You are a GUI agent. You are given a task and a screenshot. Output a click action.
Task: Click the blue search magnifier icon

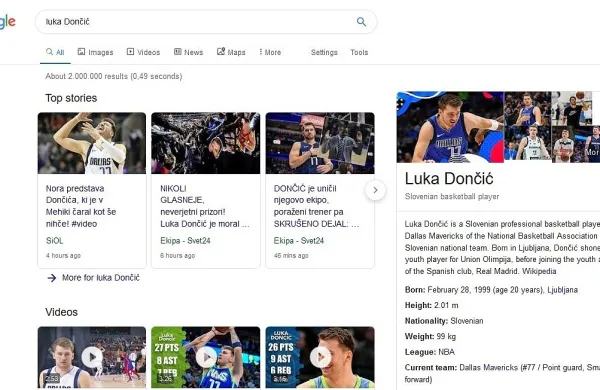click(x=361, y=22)
